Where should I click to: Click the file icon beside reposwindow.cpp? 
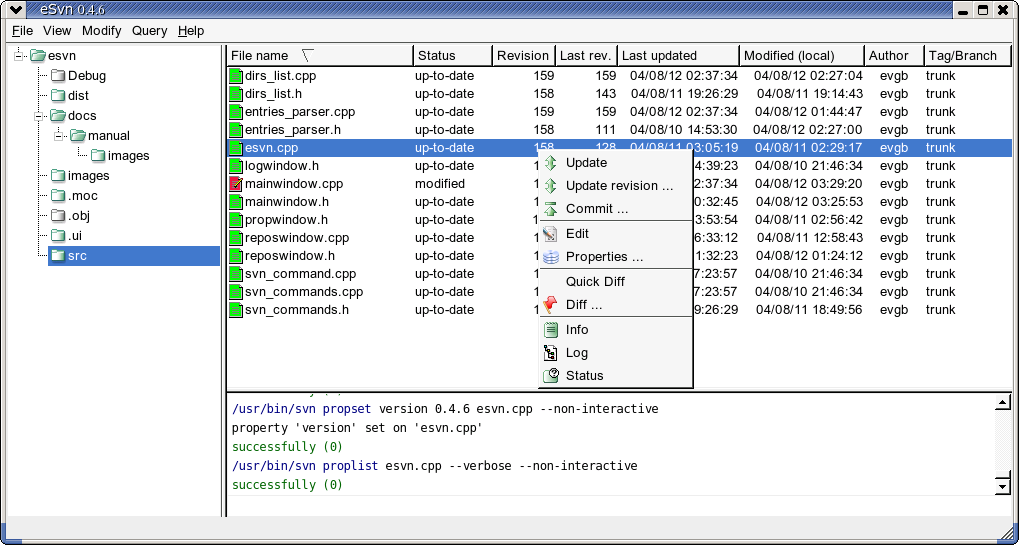(x=236, y=238)
